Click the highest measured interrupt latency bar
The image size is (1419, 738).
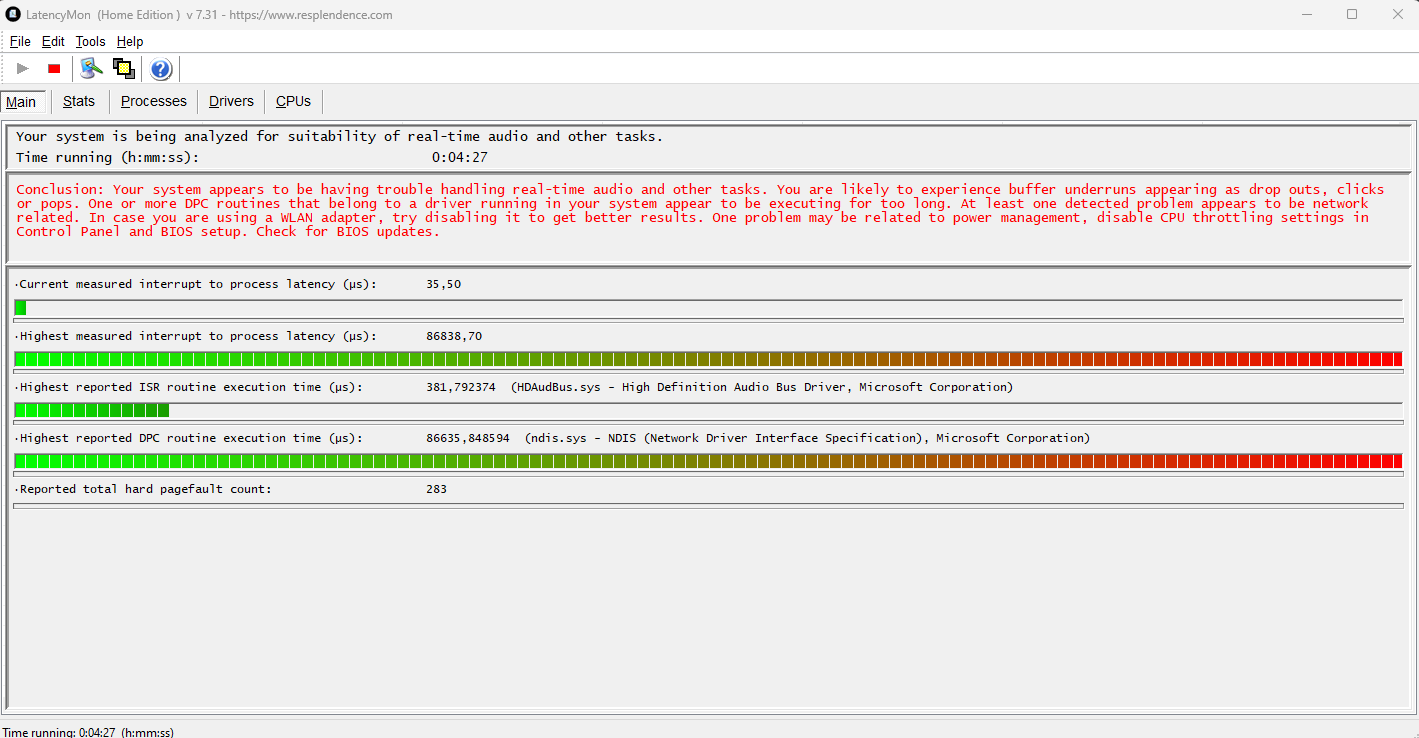[x=708, y=359]
